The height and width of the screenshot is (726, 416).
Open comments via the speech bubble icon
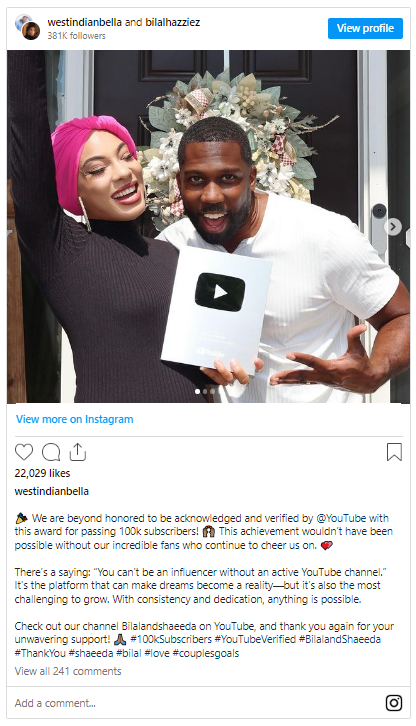click(x=51, y=452)
